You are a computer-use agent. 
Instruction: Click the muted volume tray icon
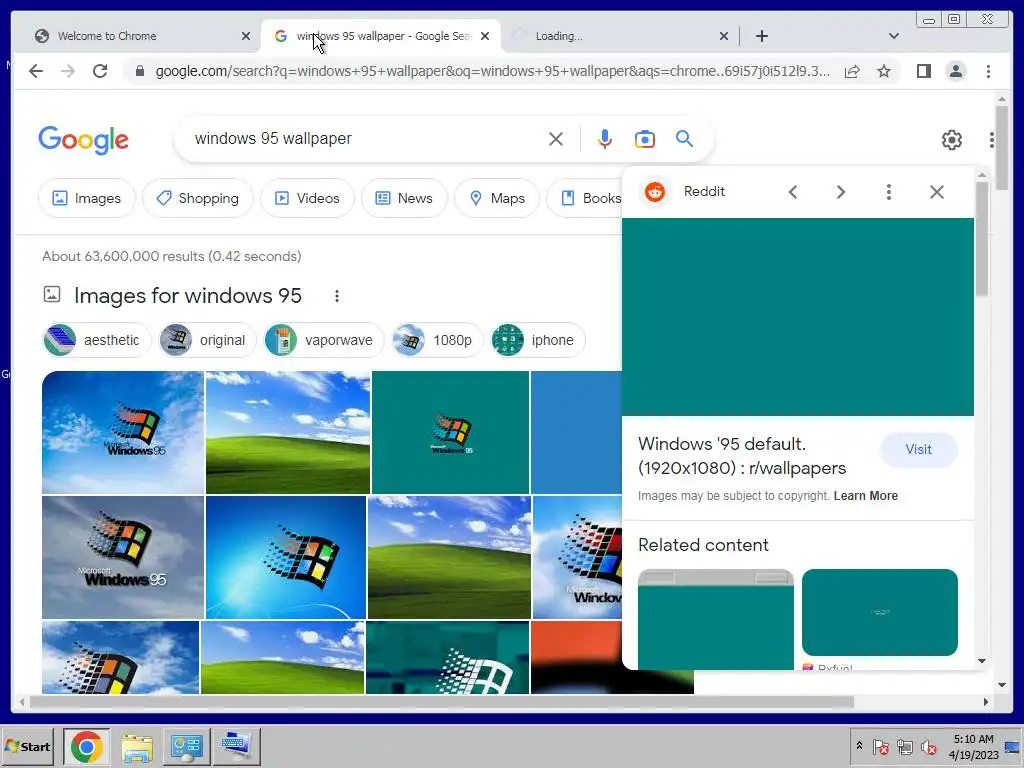pos(928,746)
